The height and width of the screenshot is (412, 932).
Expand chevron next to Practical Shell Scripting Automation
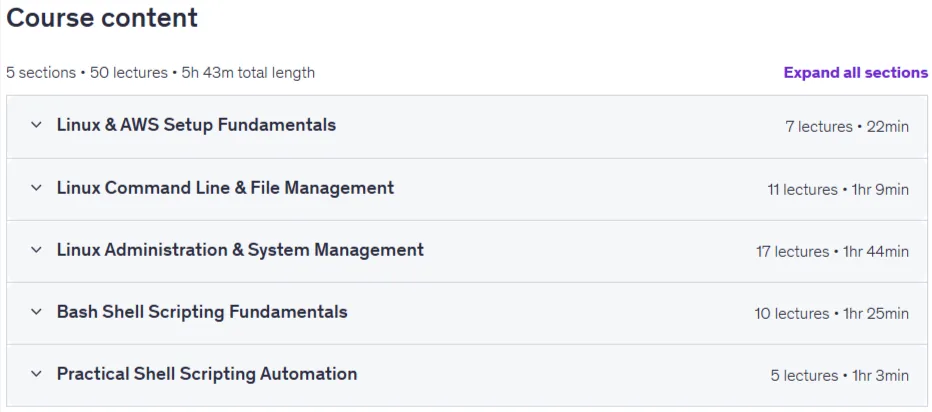coord(36,374)
